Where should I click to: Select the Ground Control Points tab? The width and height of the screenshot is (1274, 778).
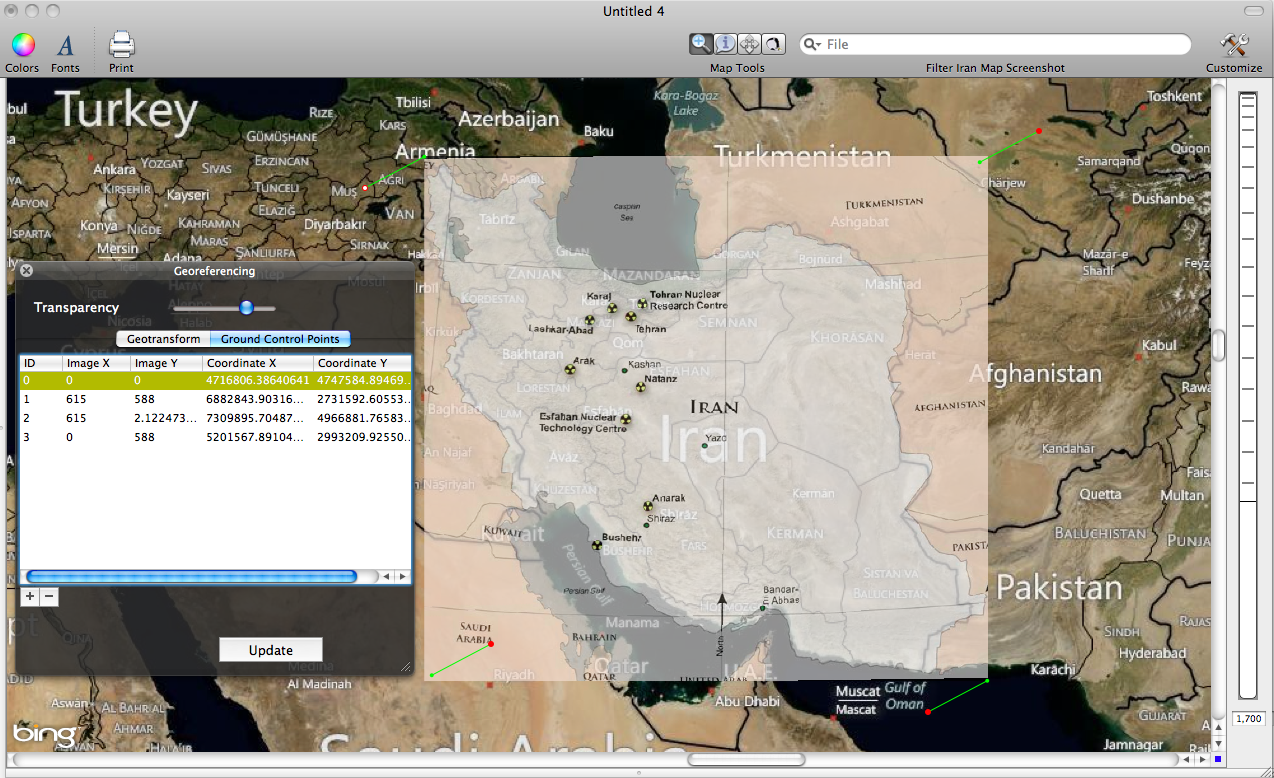click(280, 339)
